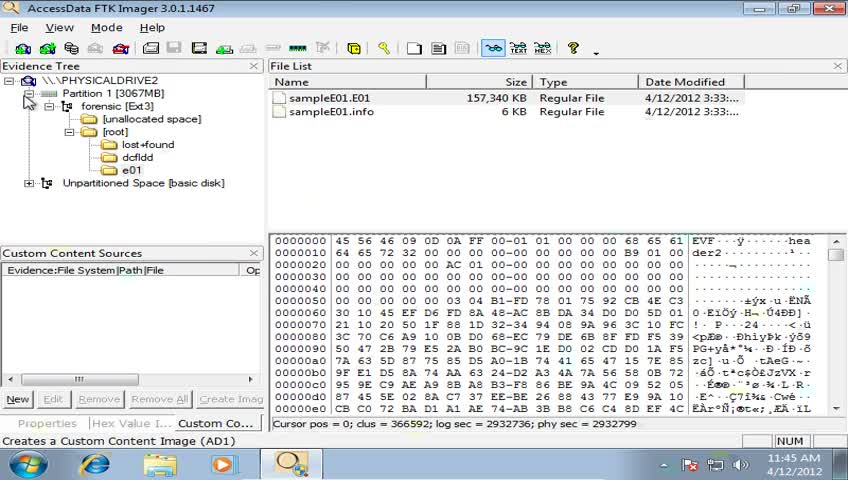
Task: Open the Windows Start menu
Action: [x=28, y=464]
